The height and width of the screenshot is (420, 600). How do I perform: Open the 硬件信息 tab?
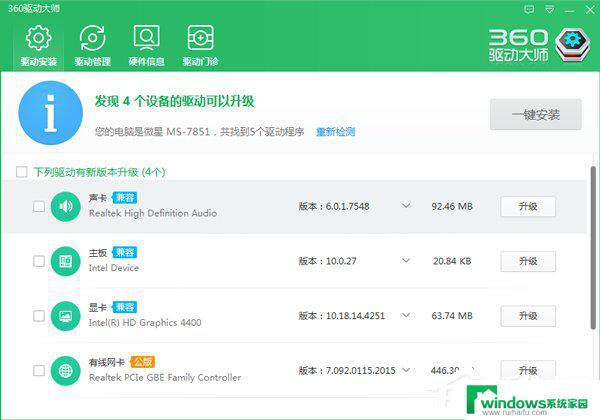pyautogui.click(x=146, y=46)
